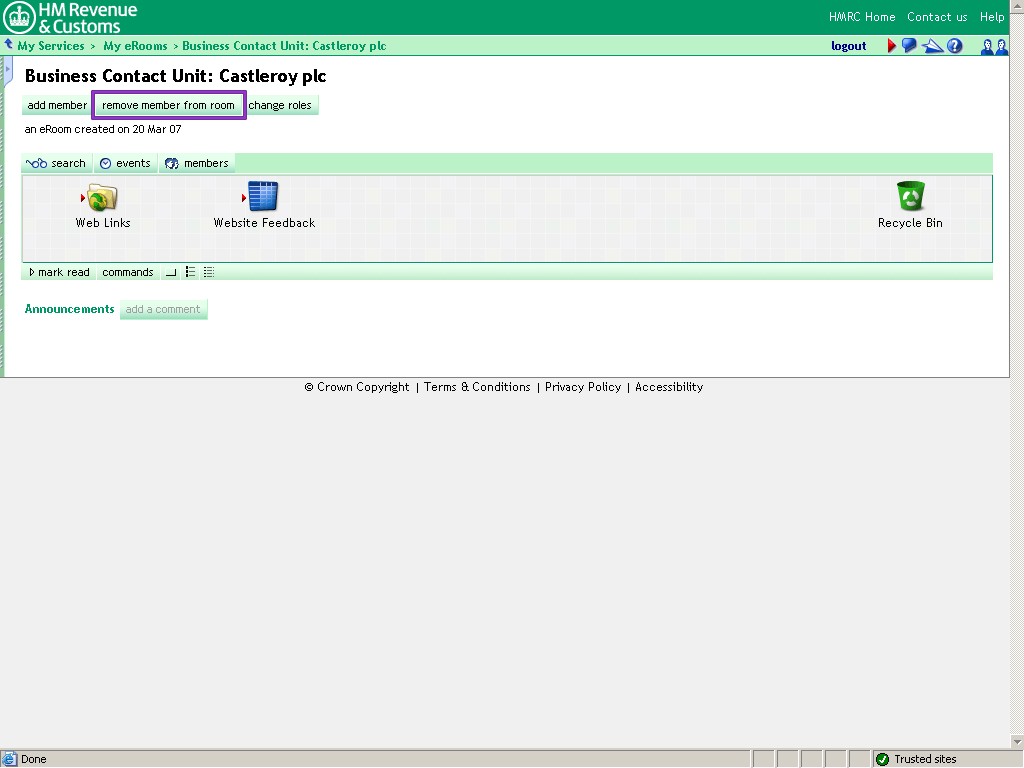This screenshot has width=1024, height=768.
Task: Open the Website Feedback database icon
Action: (263, 197)
